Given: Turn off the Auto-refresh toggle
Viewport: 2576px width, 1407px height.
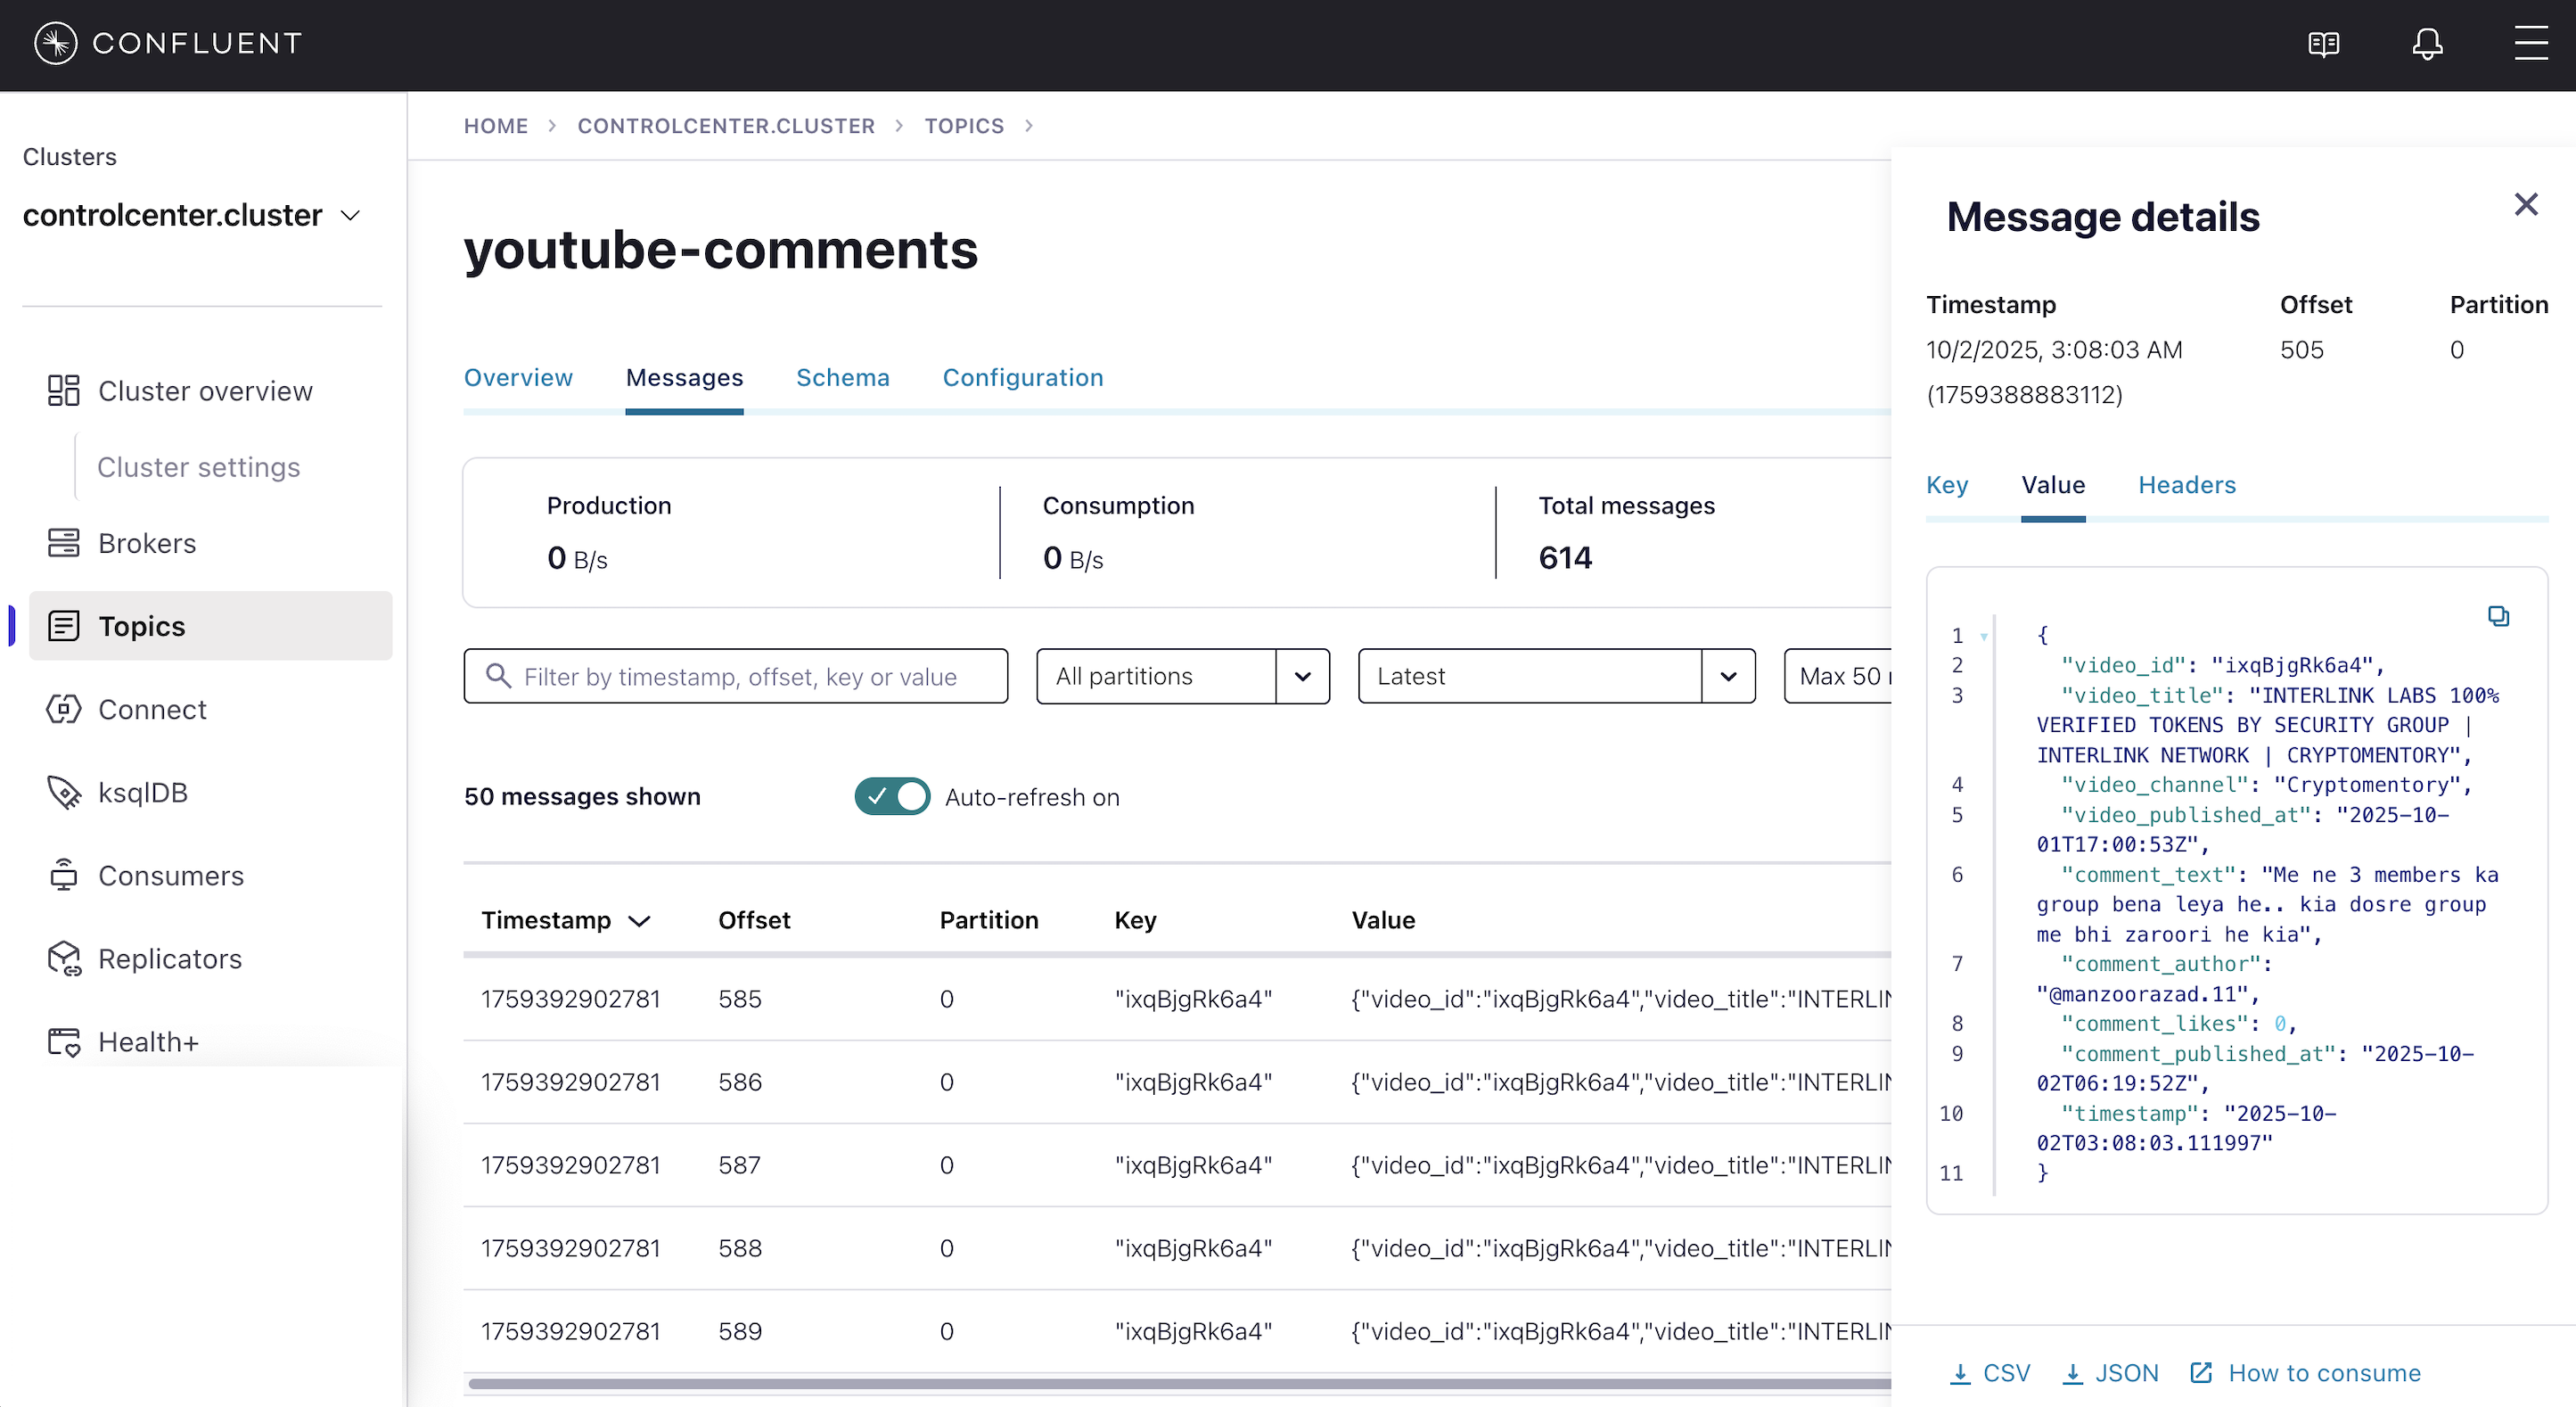Looking at the screenshot, I should 891,797.
